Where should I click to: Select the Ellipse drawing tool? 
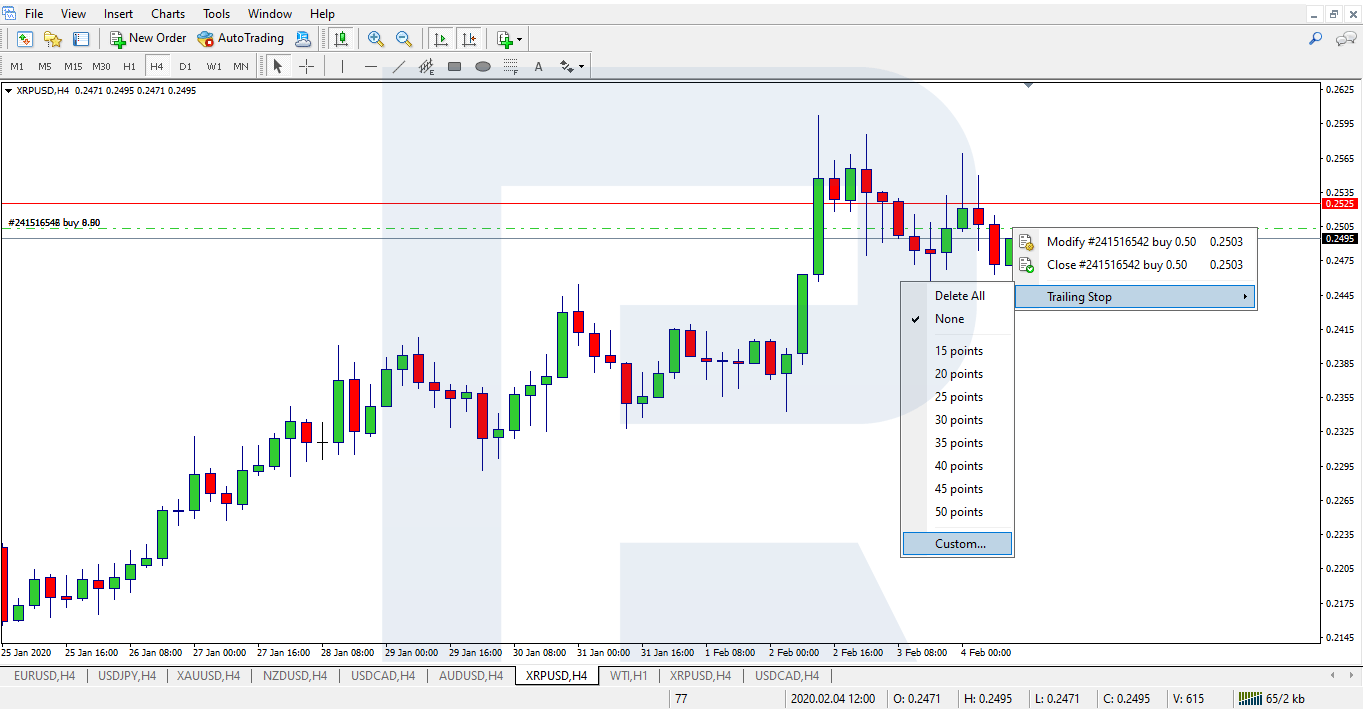tap(483, 66)
